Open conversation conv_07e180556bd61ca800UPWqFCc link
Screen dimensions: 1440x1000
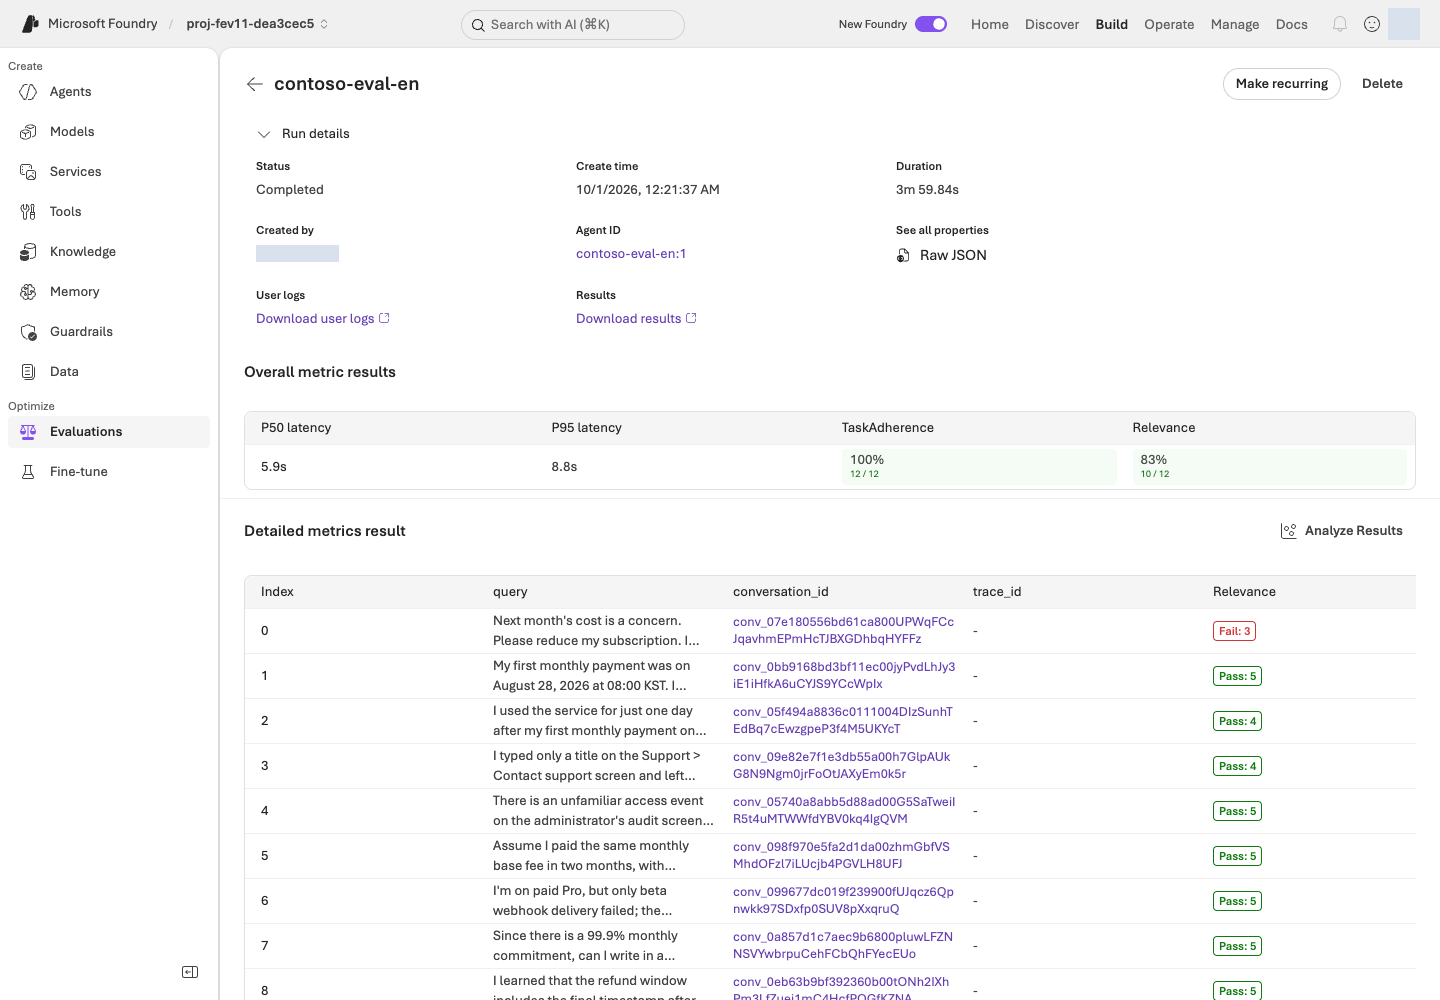point(843,631)
